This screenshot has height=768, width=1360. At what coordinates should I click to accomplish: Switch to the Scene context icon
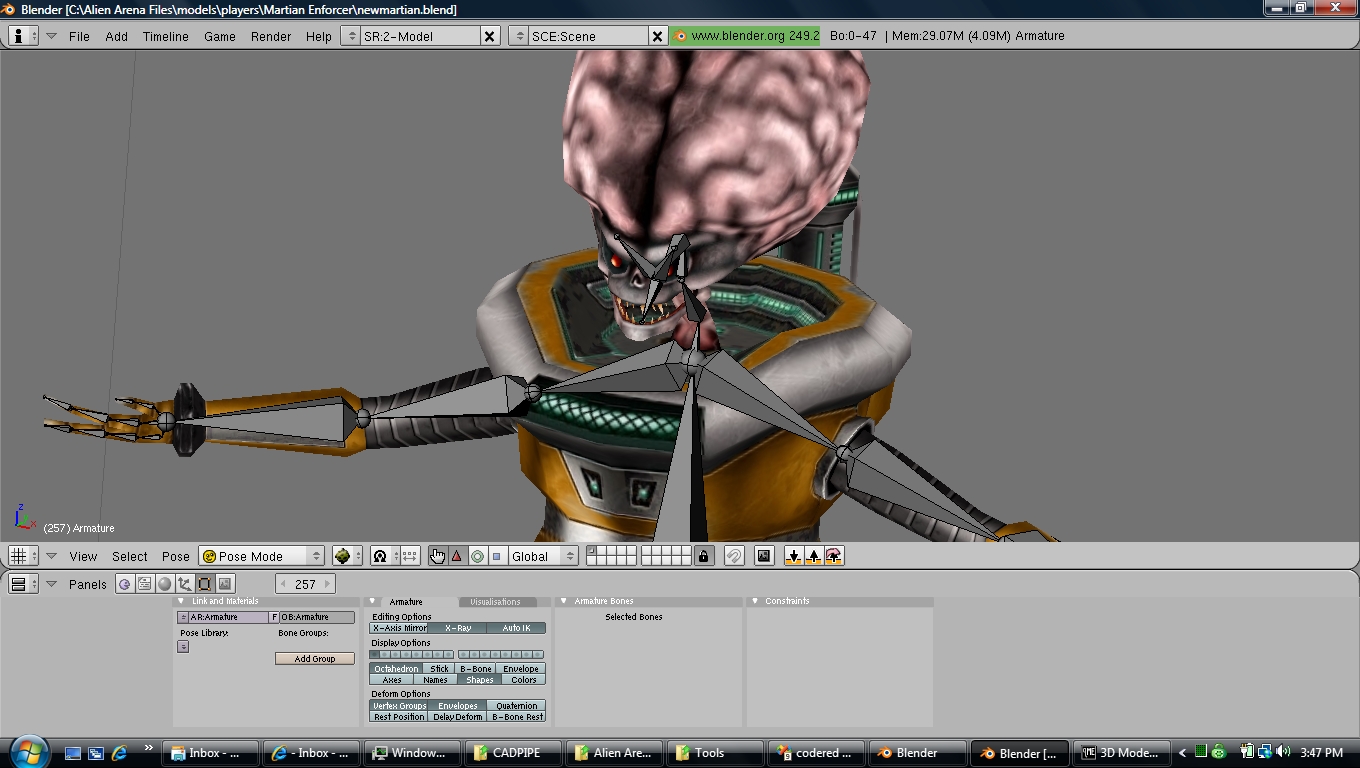click(x=224, y=584)
